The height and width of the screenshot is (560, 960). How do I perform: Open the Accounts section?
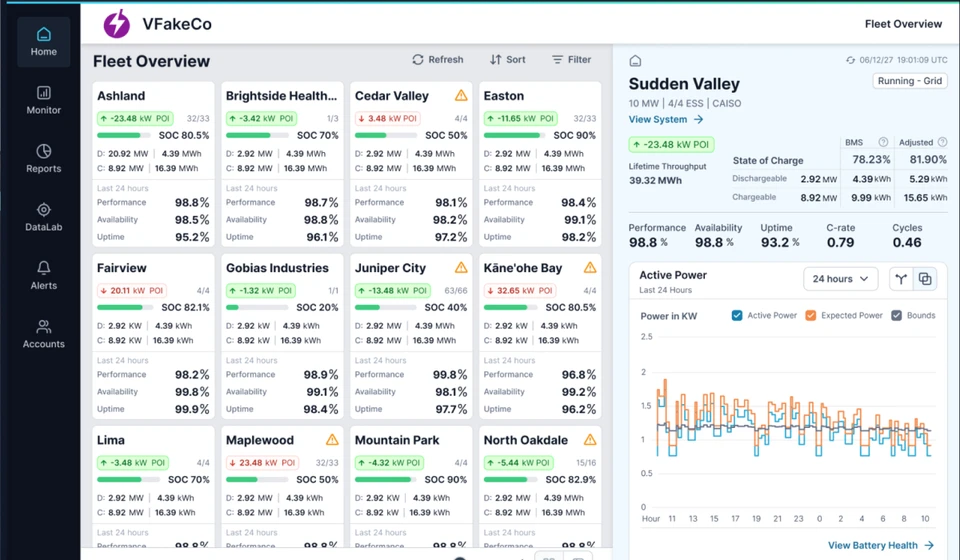click(x=43, y=334)
